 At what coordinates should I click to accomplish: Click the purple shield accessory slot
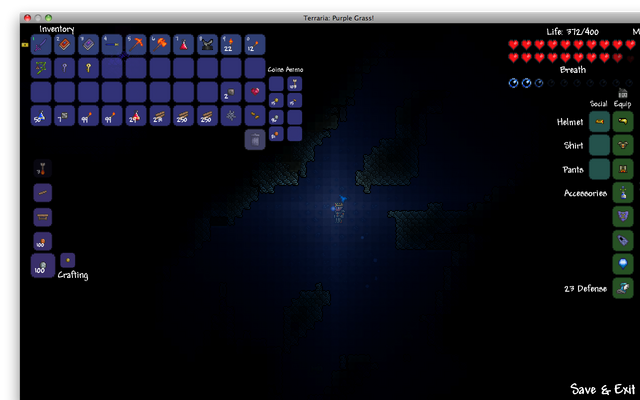(623, 216)
